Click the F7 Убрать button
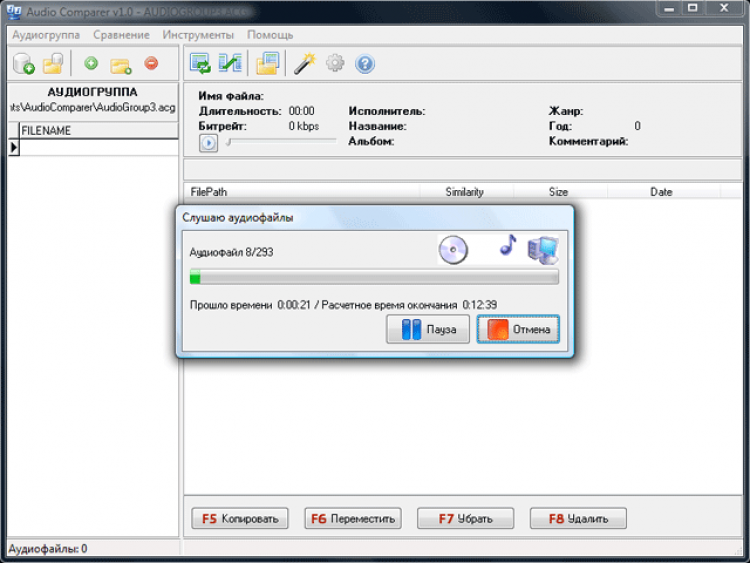 coord(465,519)
